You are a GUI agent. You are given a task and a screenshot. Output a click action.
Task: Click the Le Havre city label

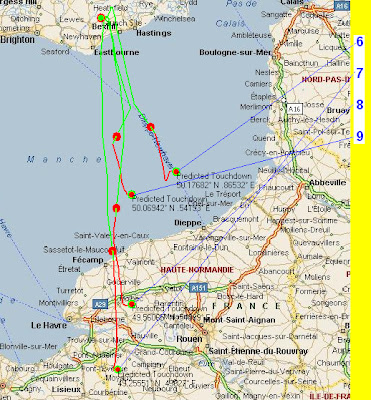49,325
